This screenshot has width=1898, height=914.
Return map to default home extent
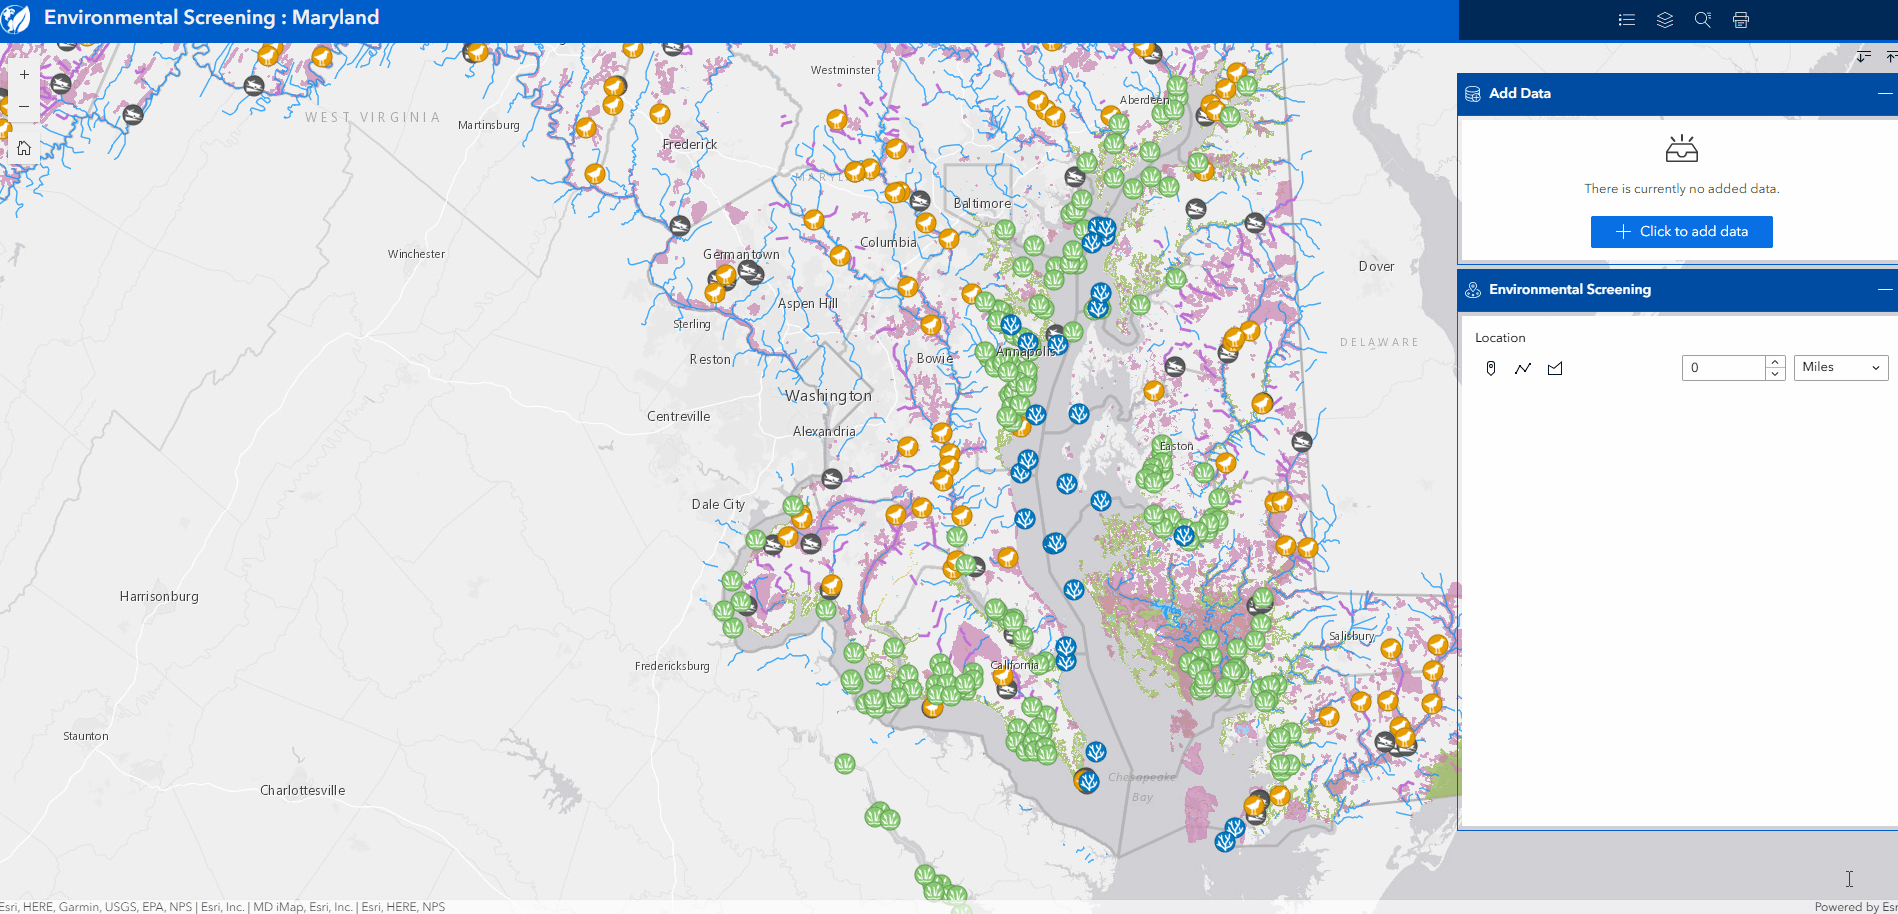[x=24, y=148]
